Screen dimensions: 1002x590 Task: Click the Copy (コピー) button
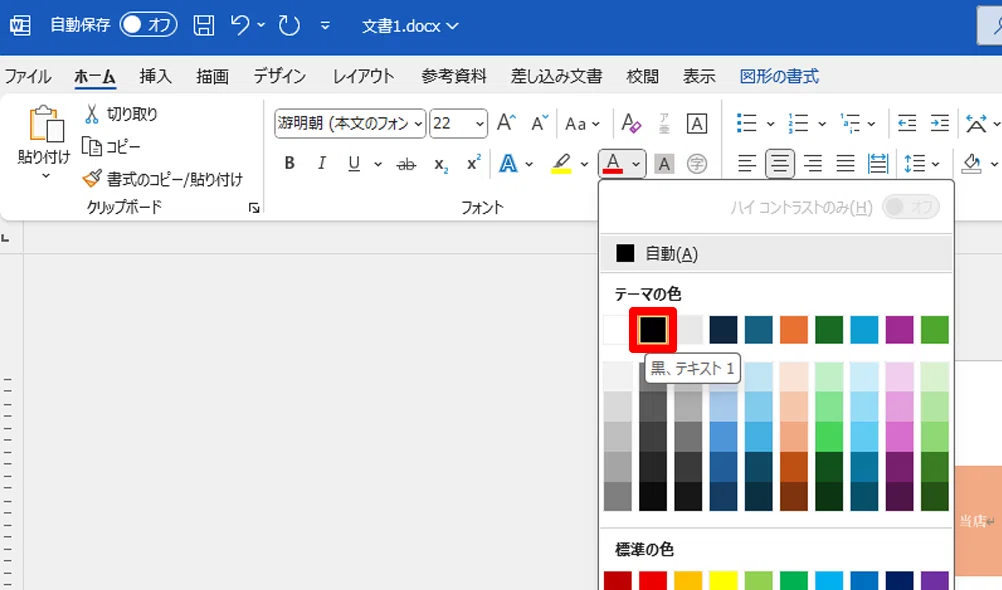pos(111,147)
